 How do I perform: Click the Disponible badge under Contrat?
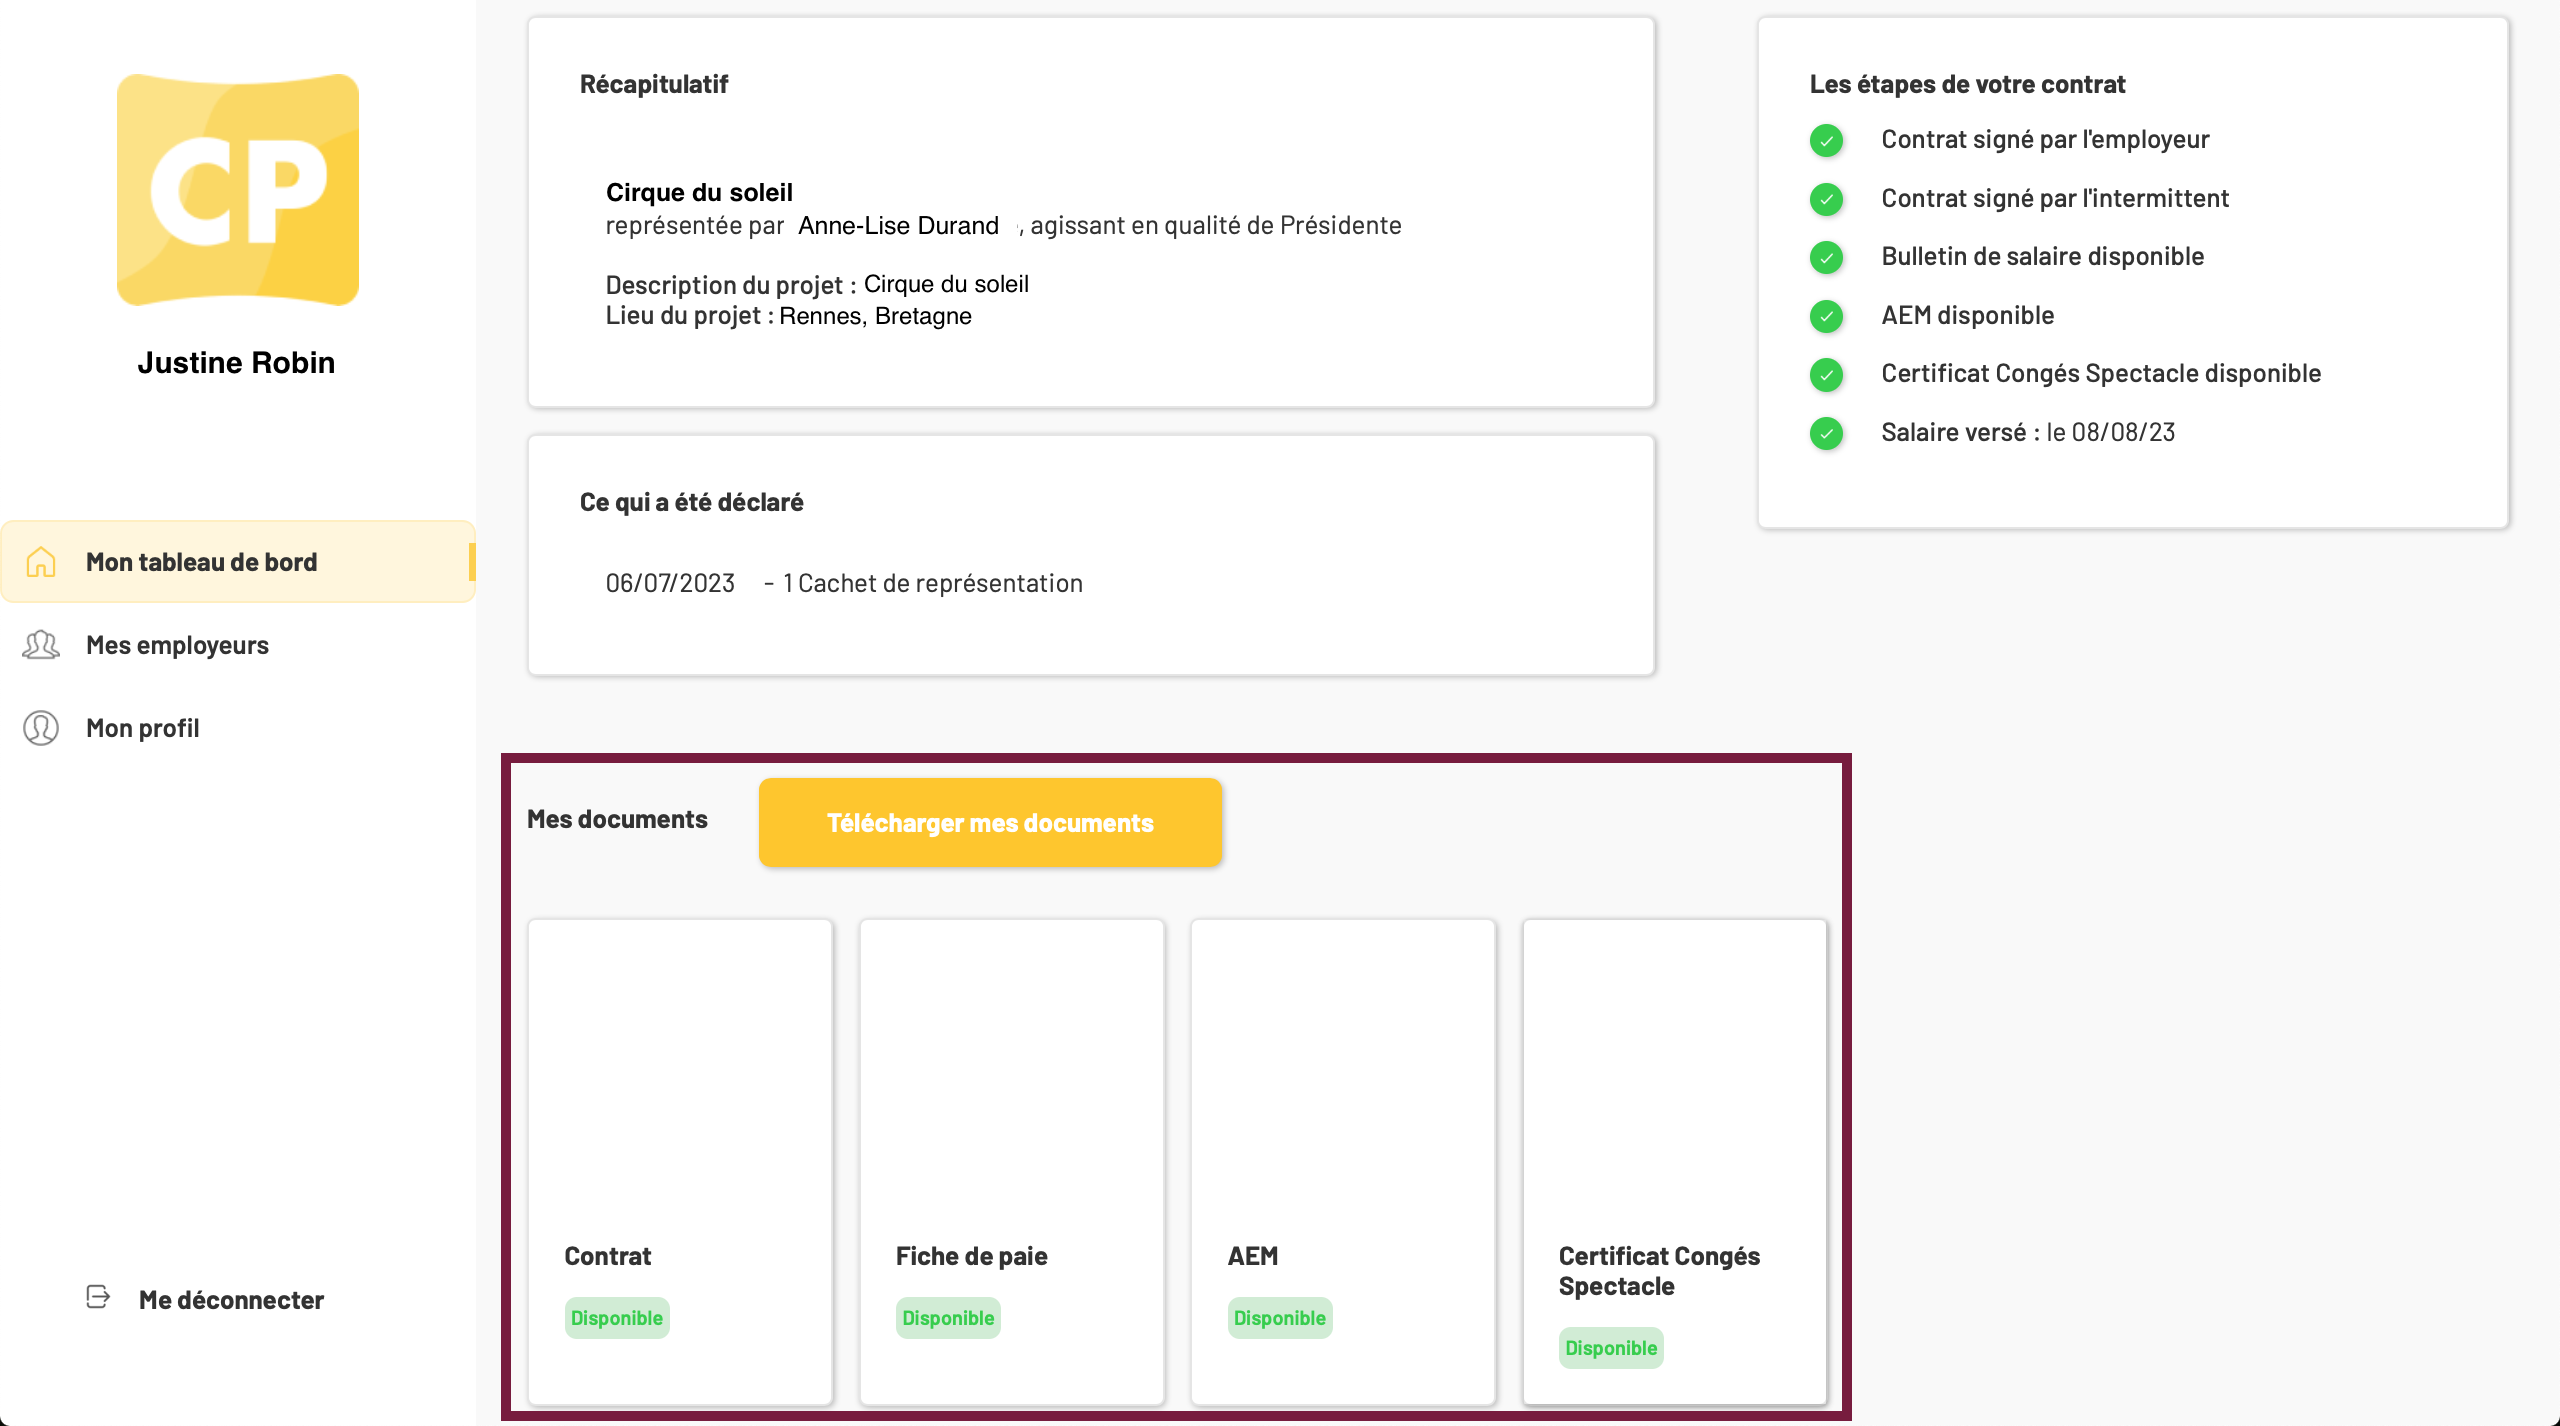617,1318
